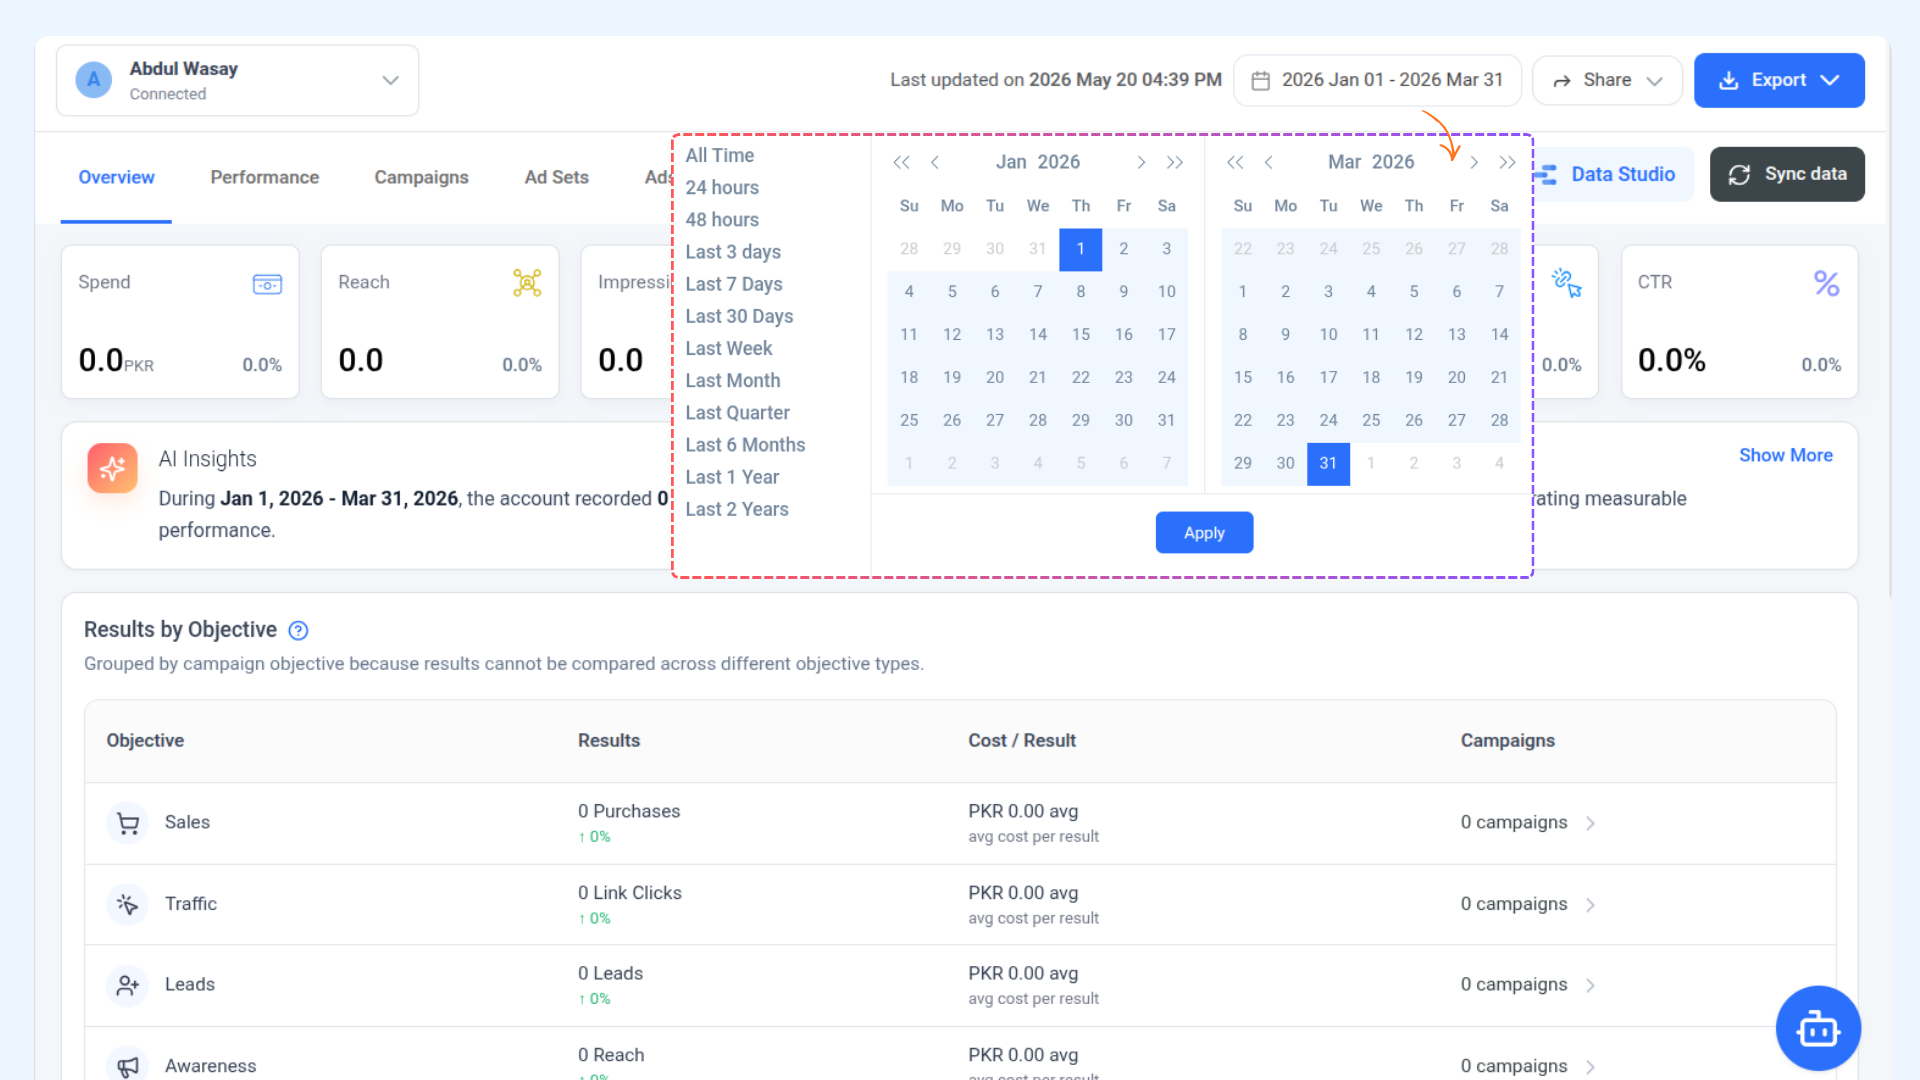Switch to the Performance tab
The width and height of the screenshot is (1920, 1080).
[x=265, y=177]
